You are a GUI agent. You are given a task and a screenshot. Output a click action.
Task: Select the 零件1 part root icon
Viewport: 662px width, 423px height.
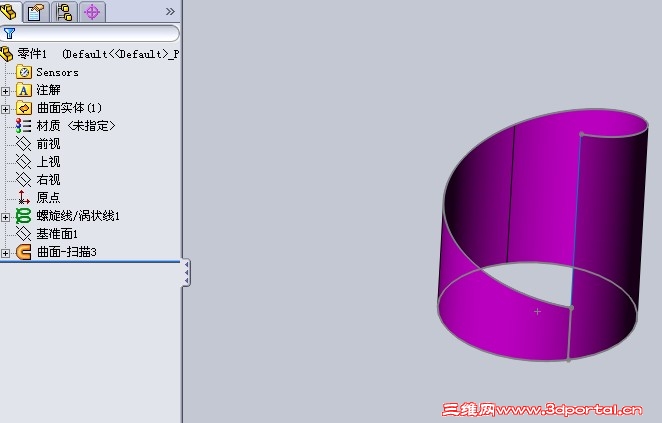(7, 54)
